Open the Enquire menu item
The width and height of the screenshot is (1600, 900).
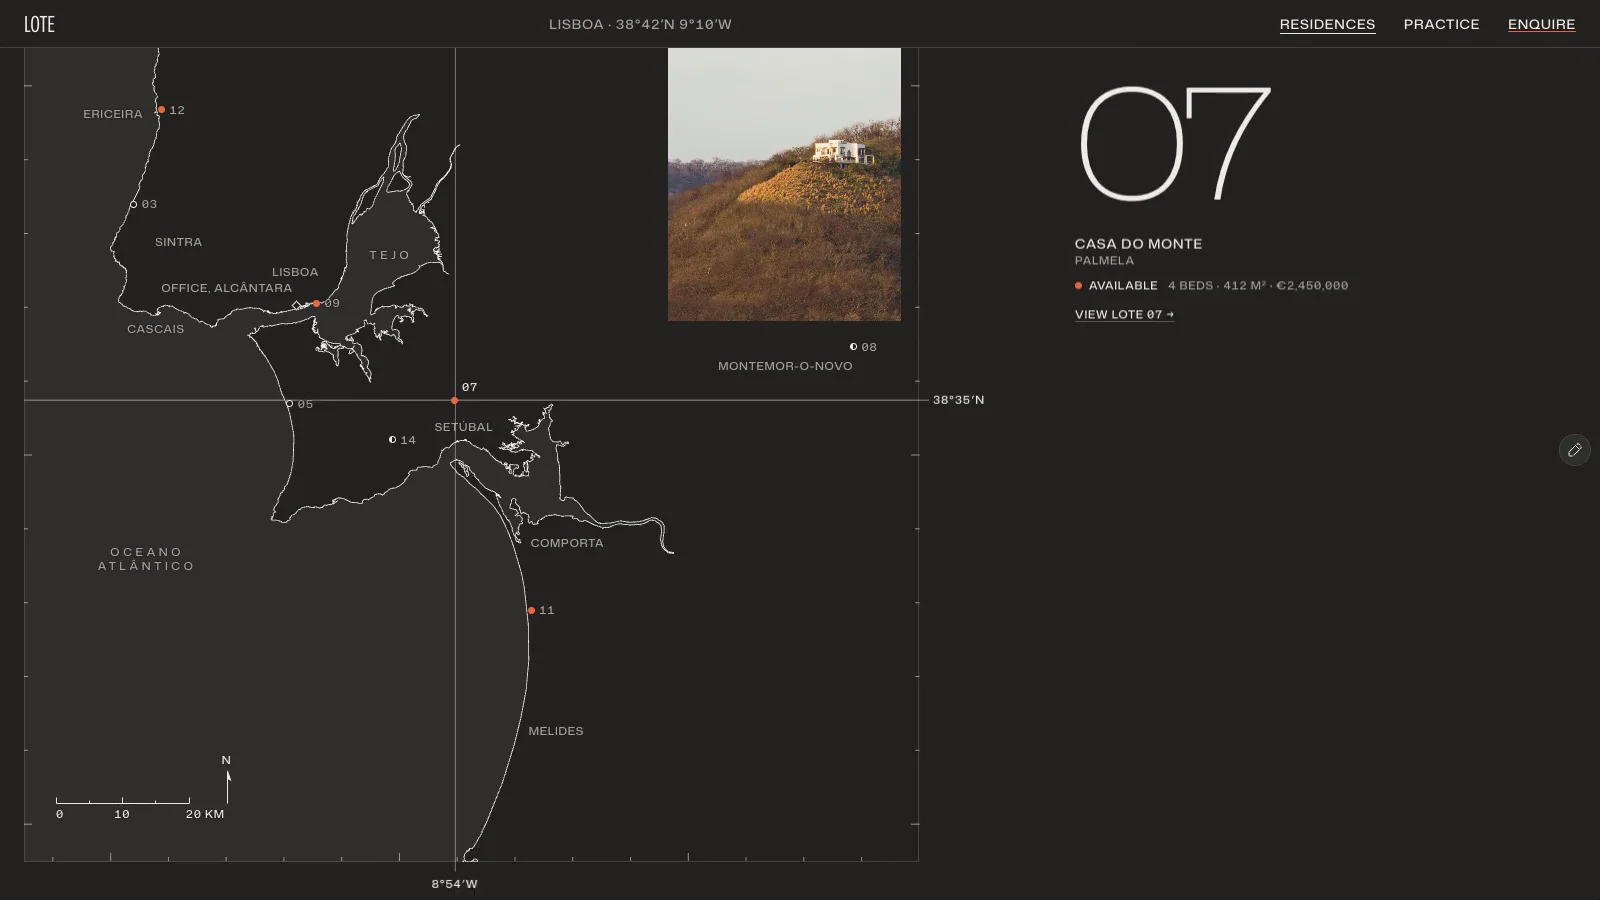pos(1541,24)
